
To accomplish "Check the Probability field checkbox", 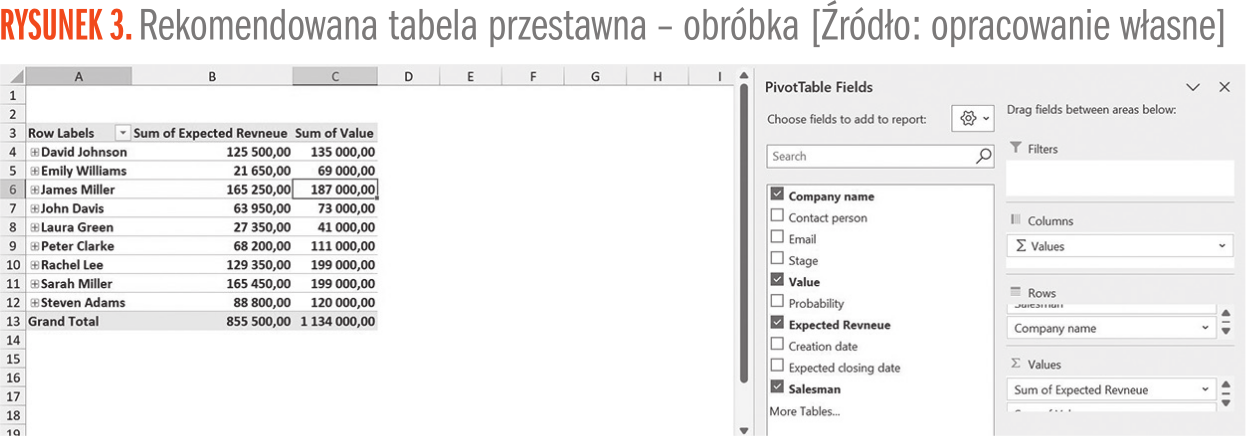I will coord(777,303).
